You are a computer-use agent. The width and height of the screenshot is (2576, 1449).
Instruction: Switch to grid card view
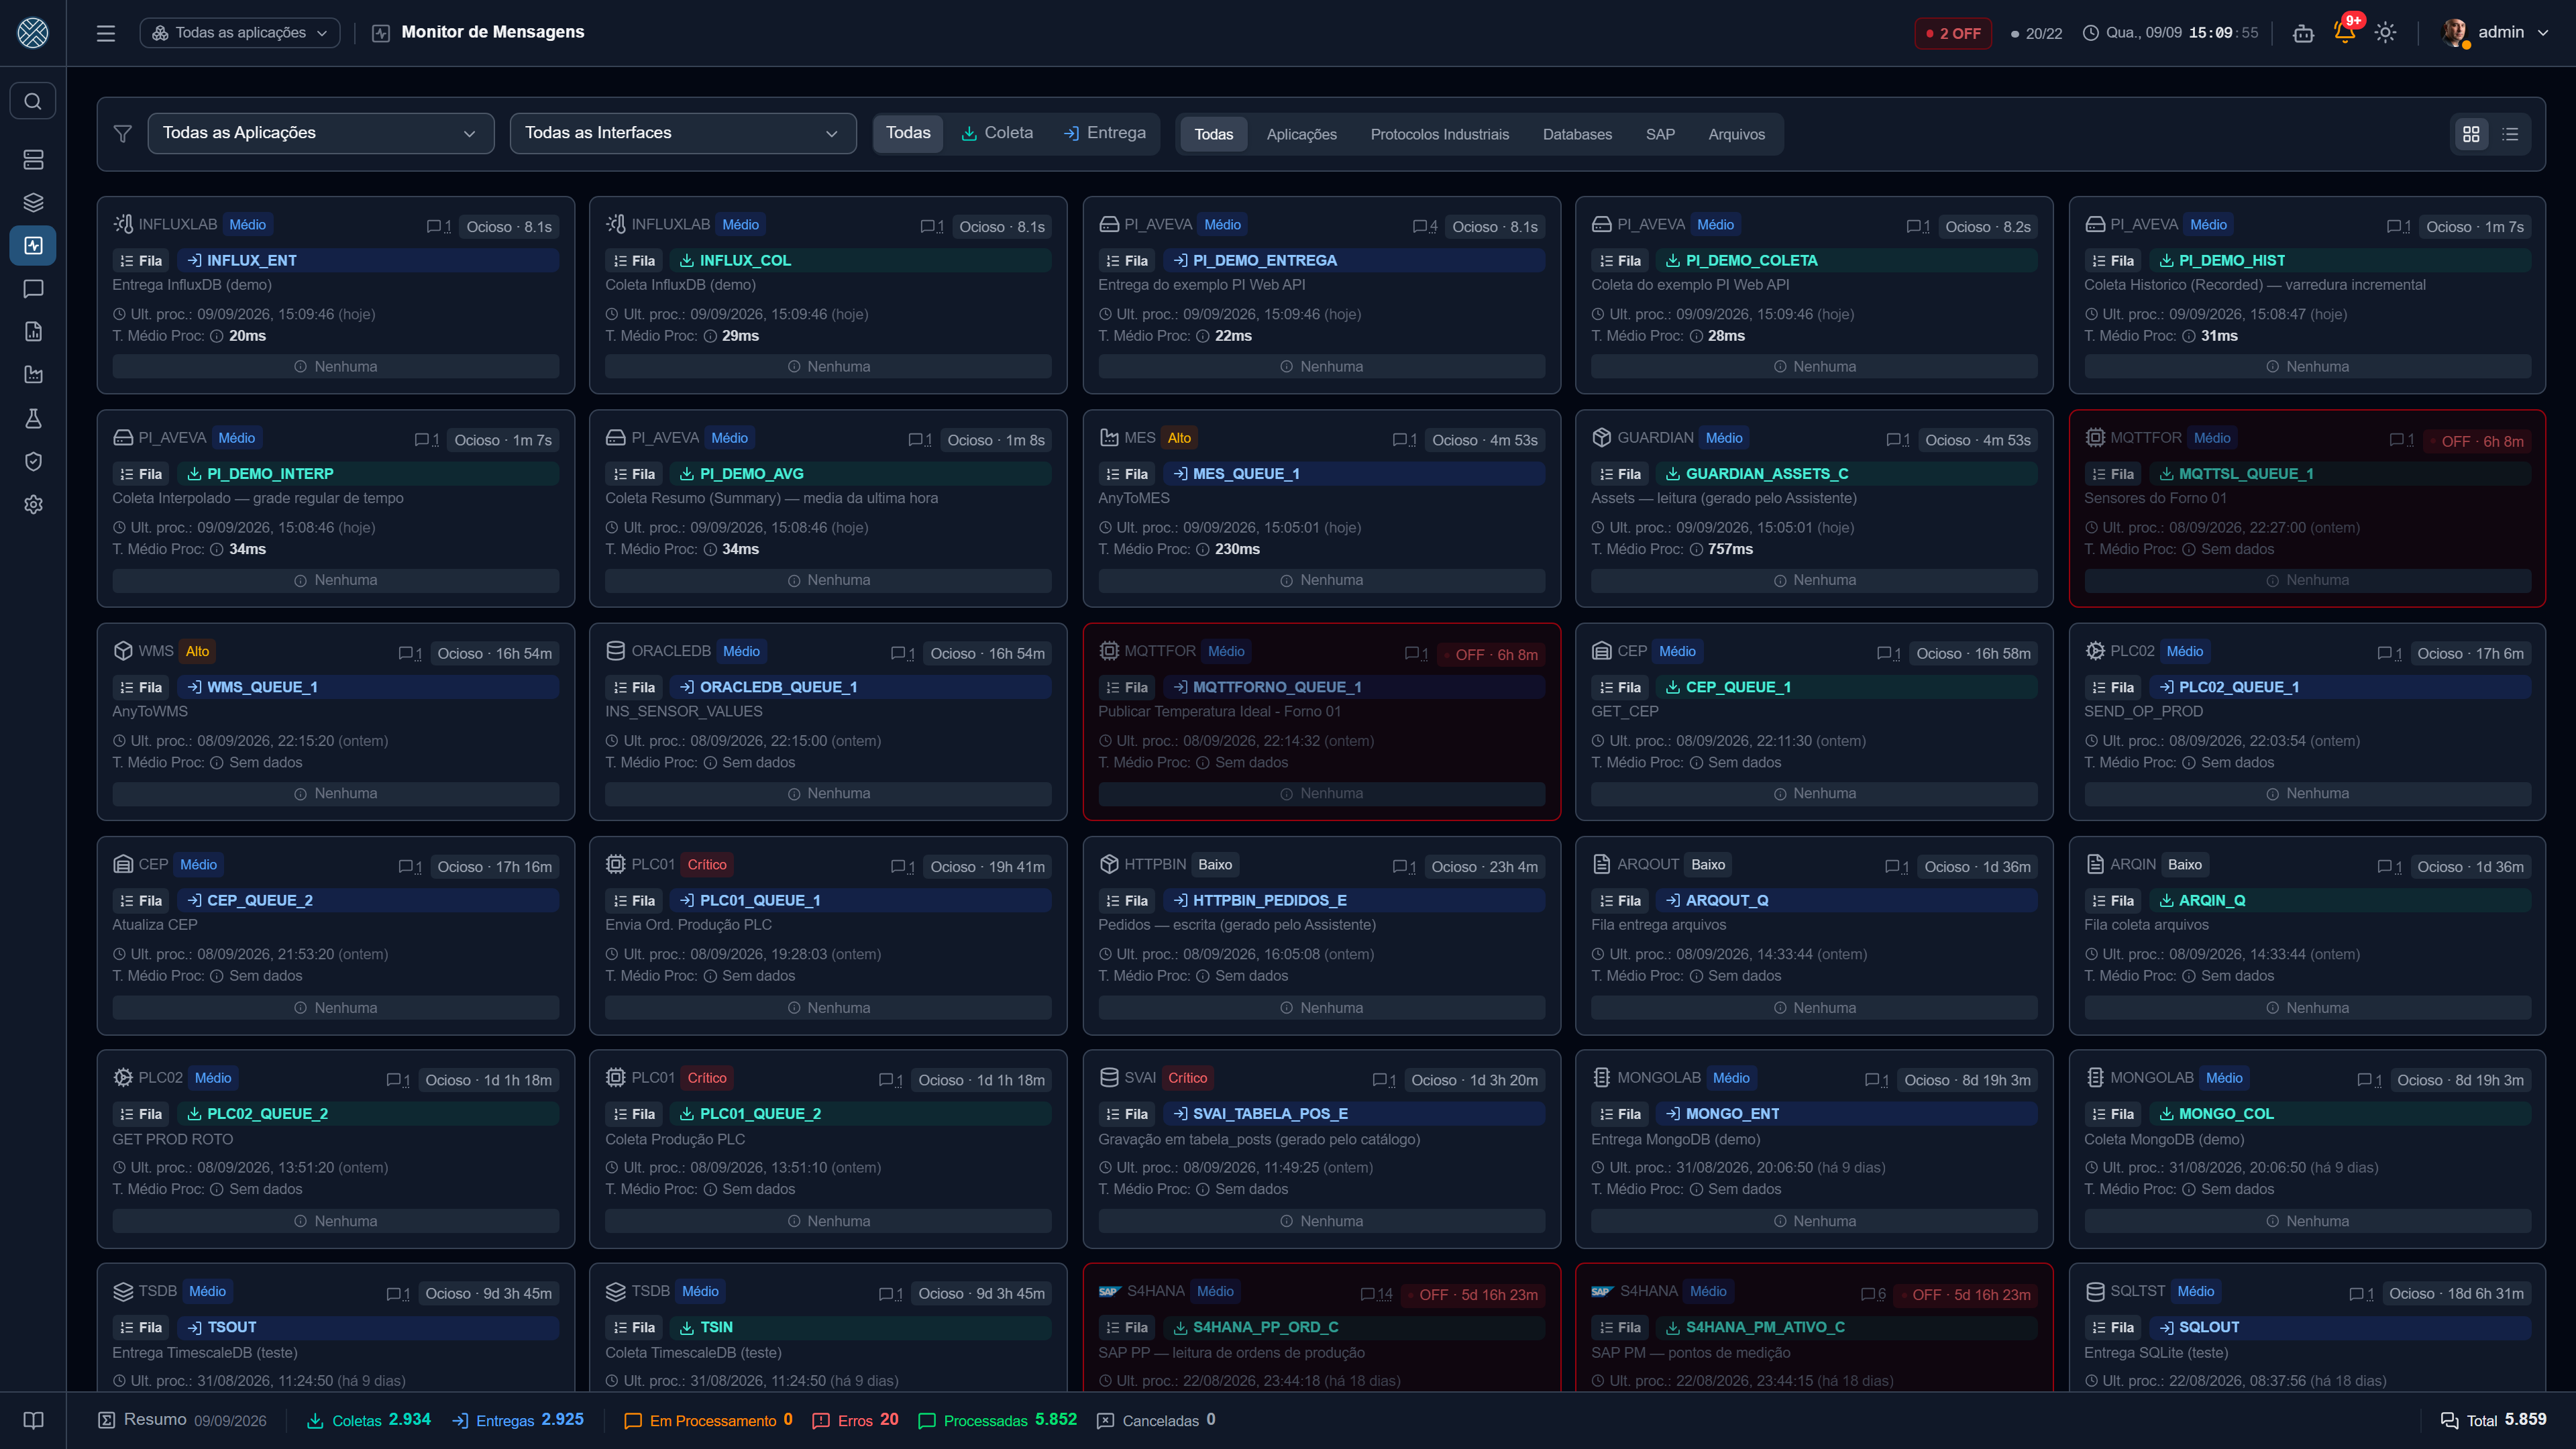tap(2471, 134)
